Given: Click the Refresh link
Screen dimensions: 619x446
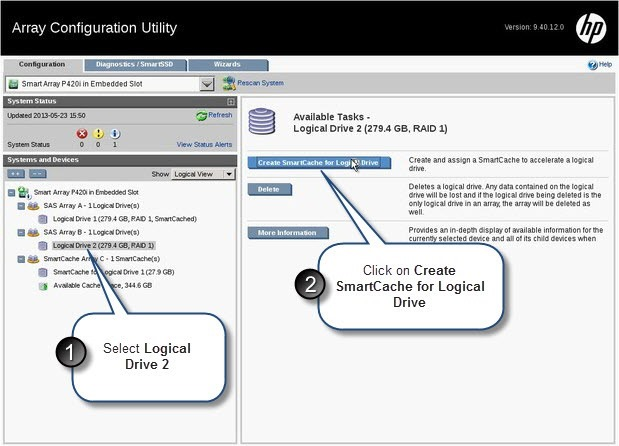Looking at the screenshot, I should (220, 115).
